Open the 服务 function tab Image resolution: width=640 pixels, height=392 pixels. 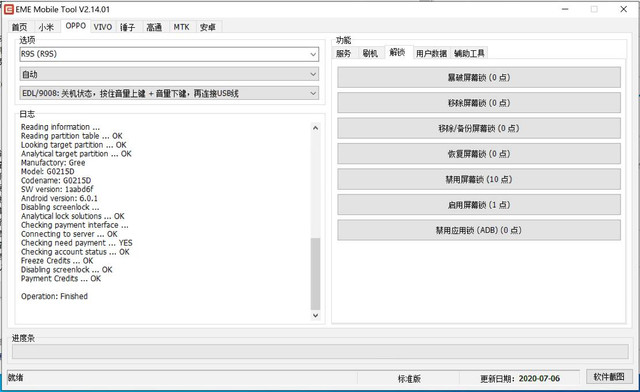click(x=344, y=53)
